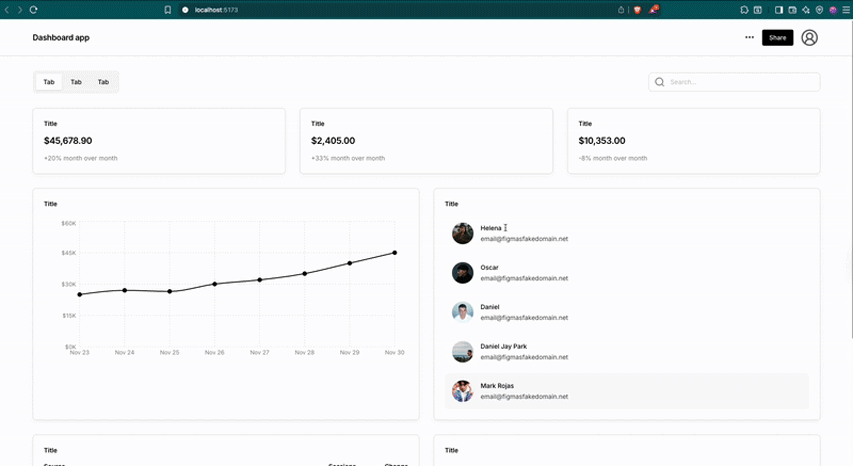
Task: Click Daniel Jay Park's avatar
Action: click(462, 351)
